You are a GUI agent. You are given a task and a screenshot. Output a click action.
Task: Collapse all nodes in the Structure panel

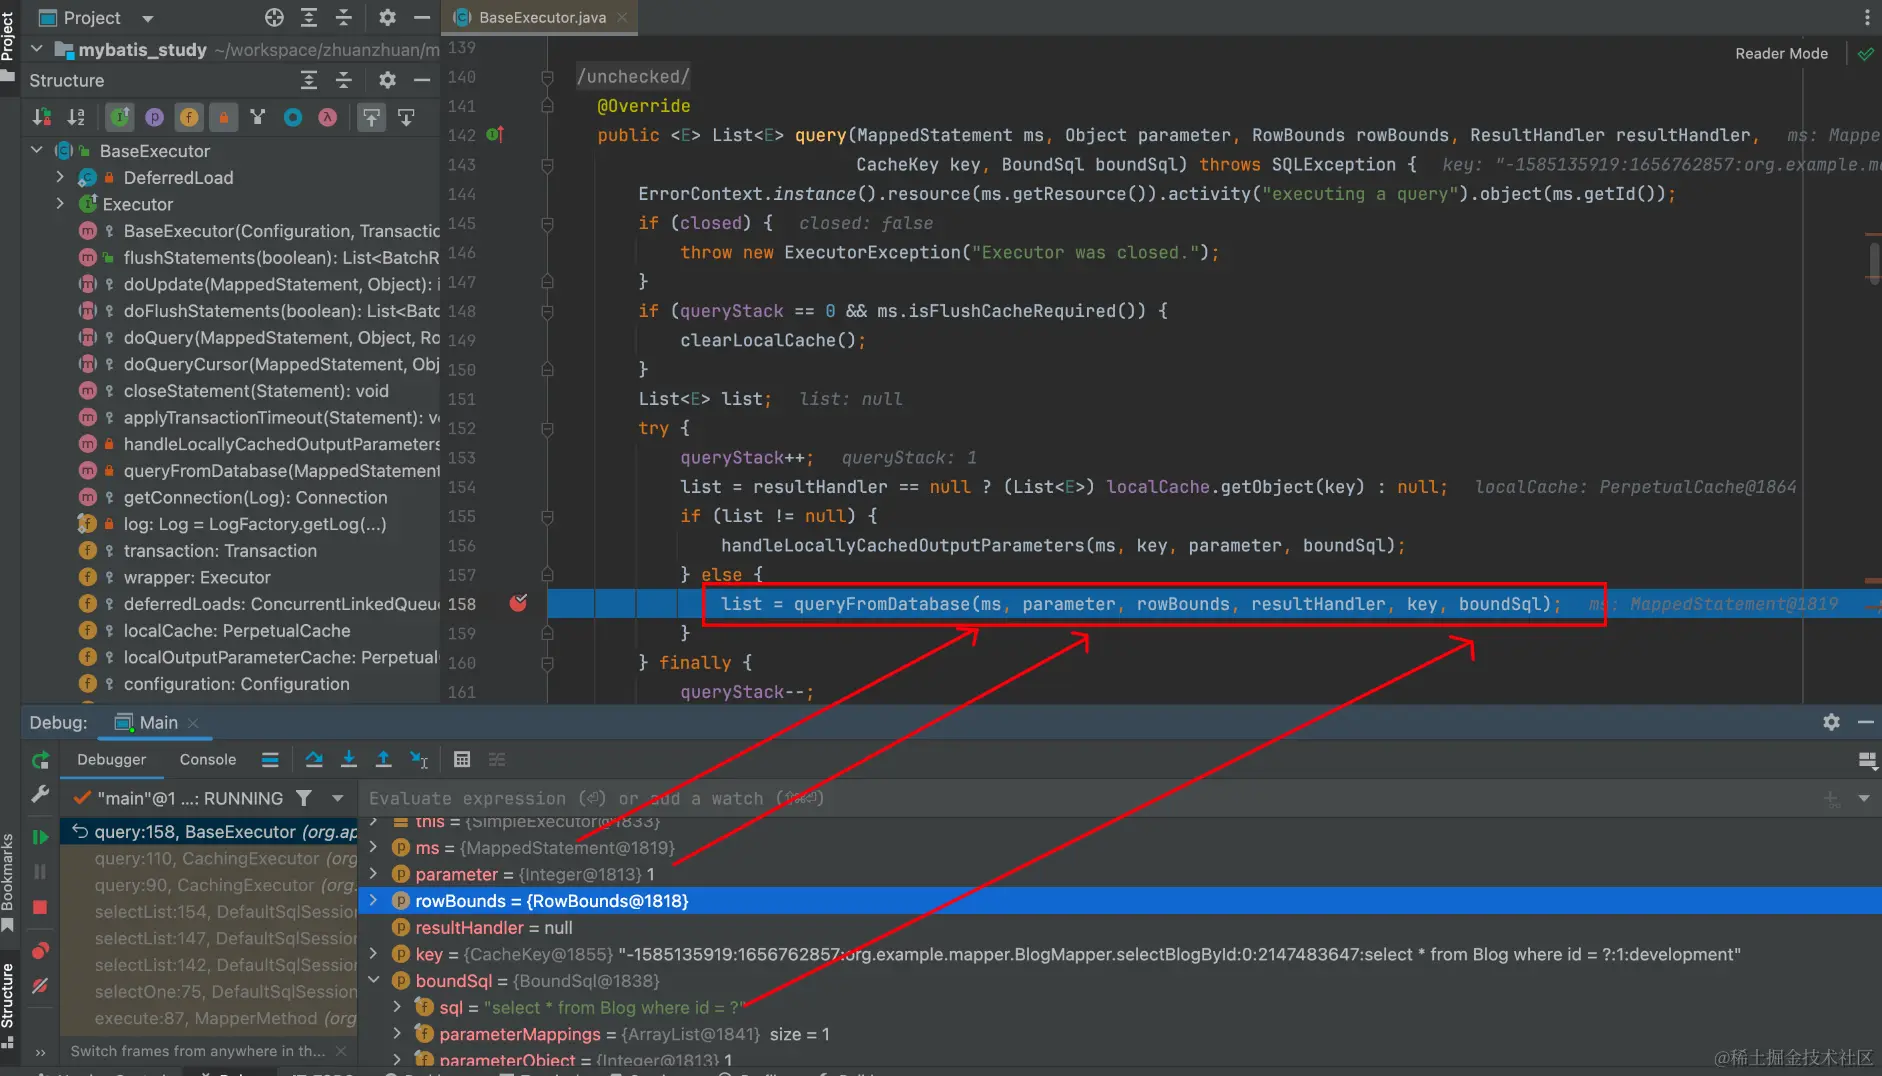click(343, 80)
